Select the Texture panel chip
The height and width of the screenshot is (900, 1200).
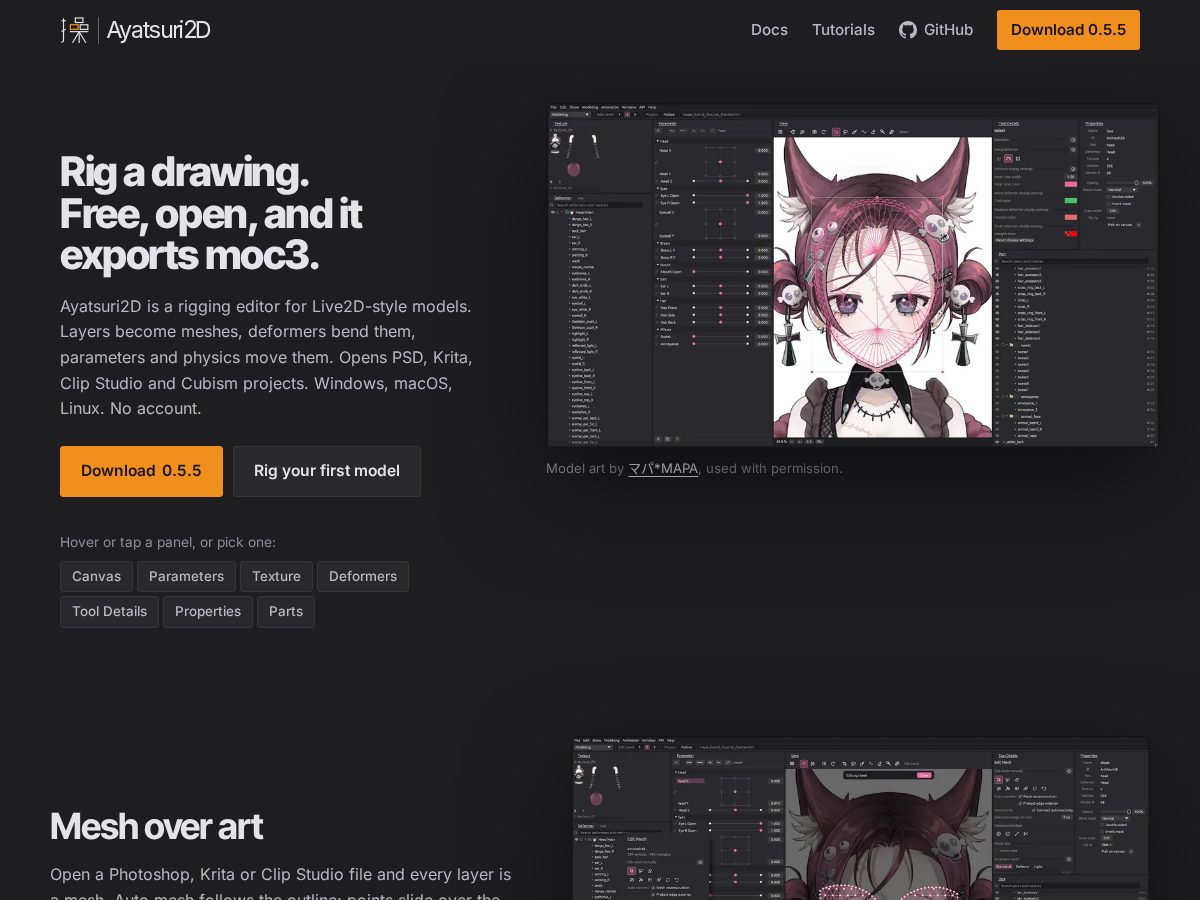point(276,576)
